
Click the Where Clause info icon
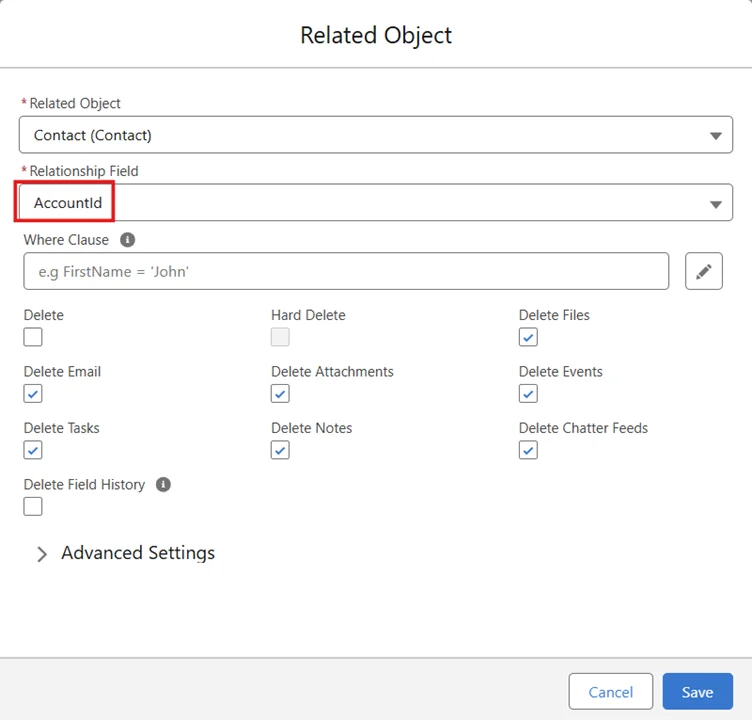pyautogui.click(x=127, y=240)
